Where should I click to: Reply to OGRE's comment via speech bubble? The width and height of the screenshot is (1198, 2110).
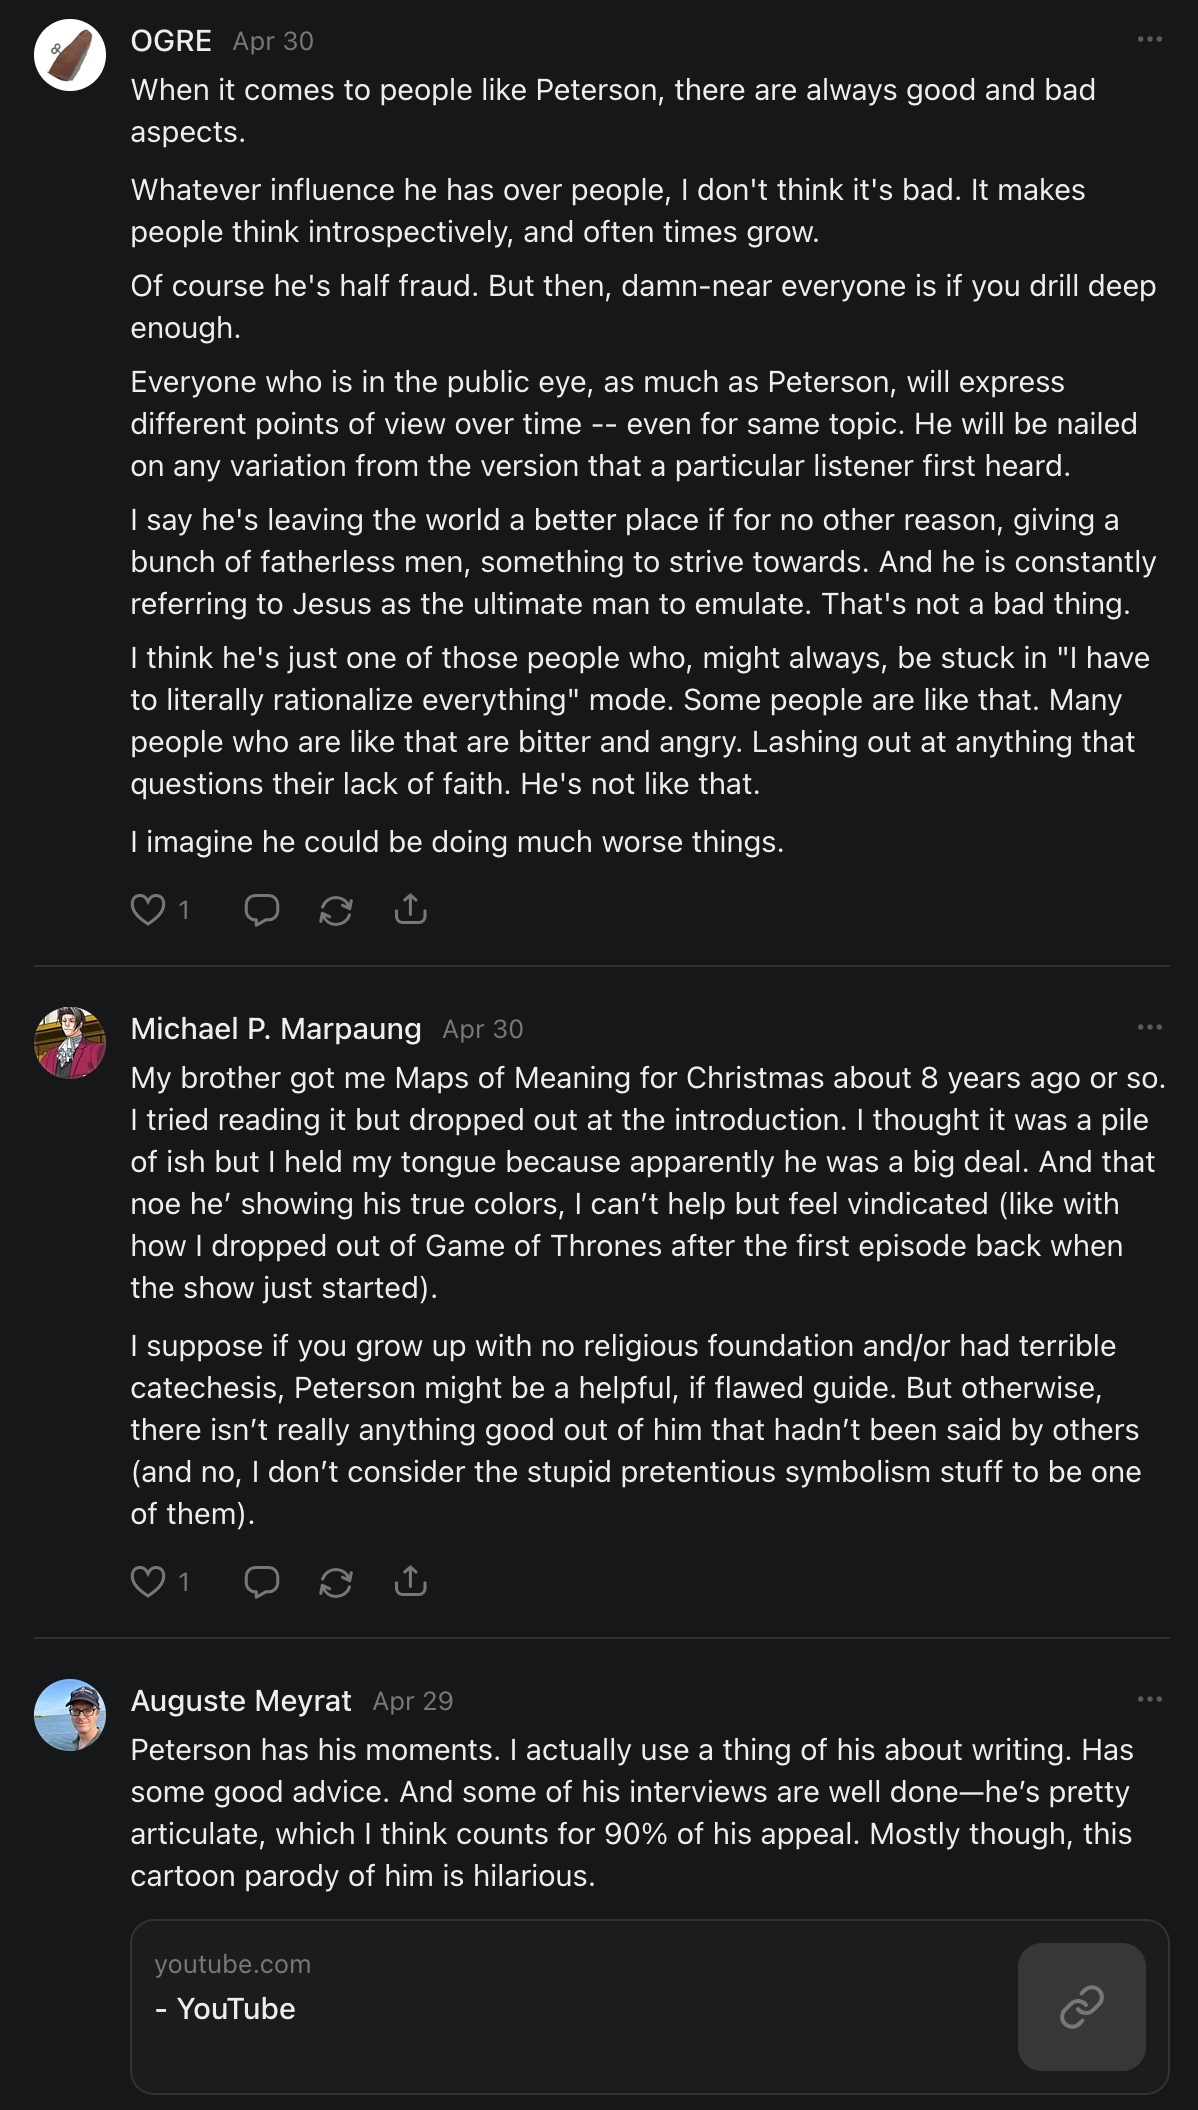click(262, 909)
